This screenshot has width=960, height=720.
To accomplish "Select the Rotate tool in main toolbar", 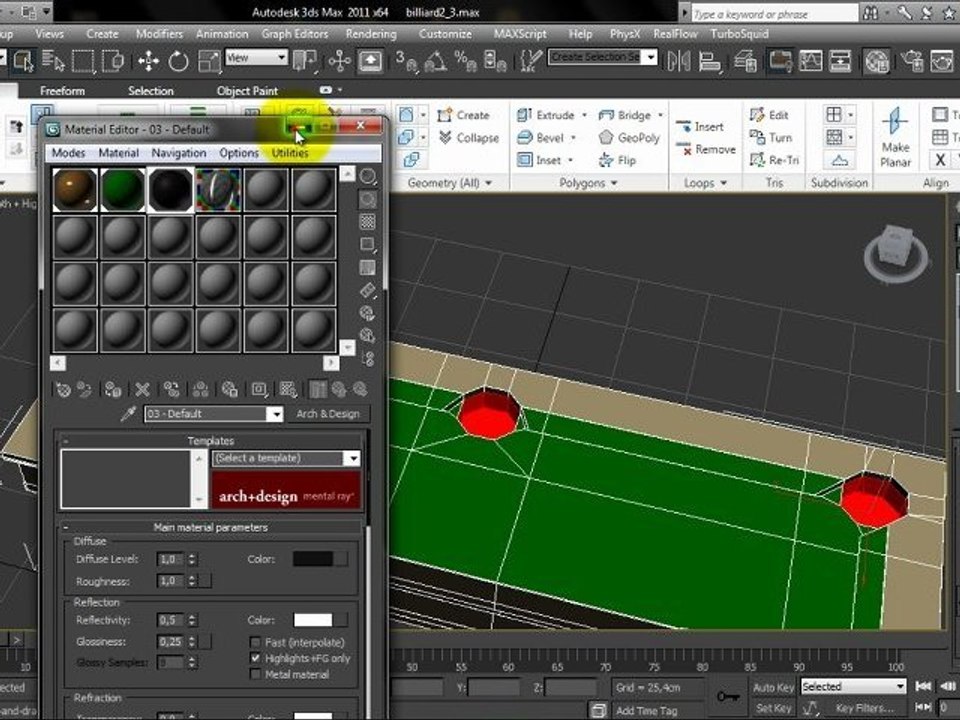I will click(178, 61).
